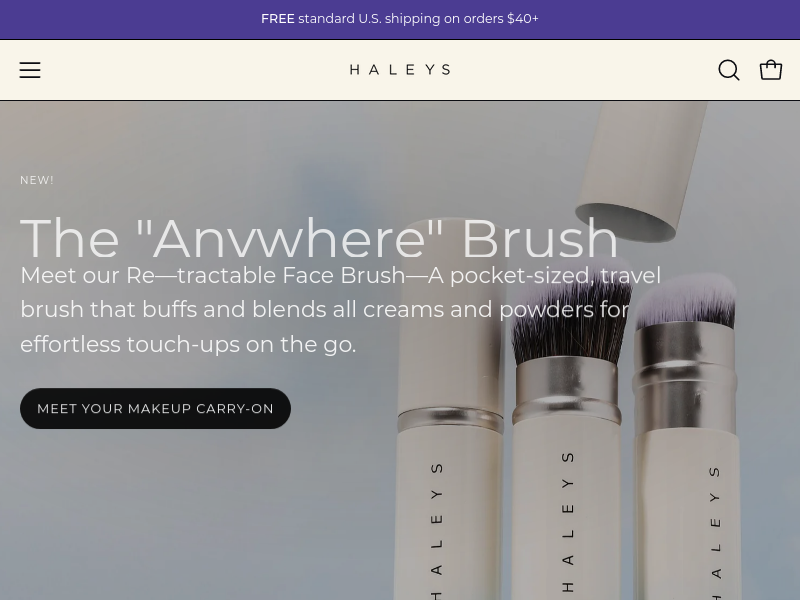Click HALEYS lettering on middle brush handle
Image resolution: width=800 pixels, height=600 pixels.
[568, 521]
